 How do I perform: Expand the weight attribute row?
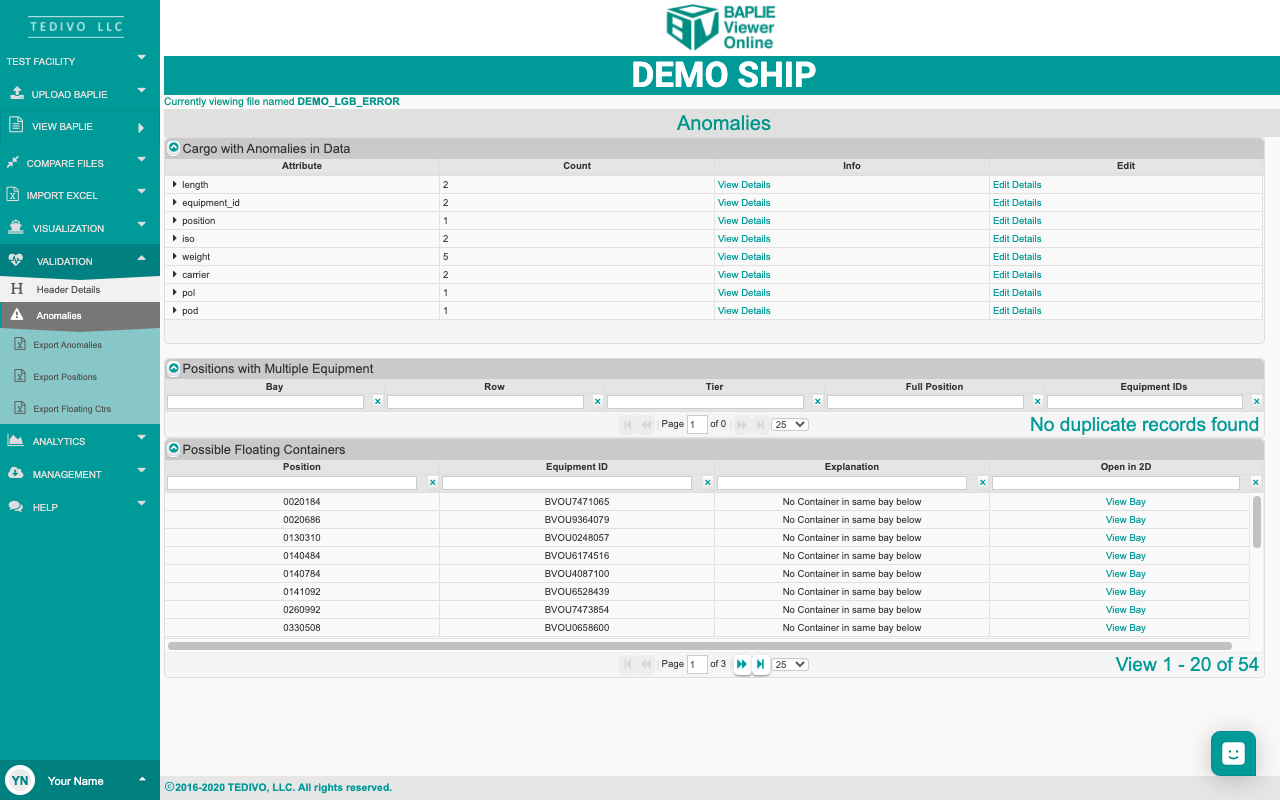(174, 257)
